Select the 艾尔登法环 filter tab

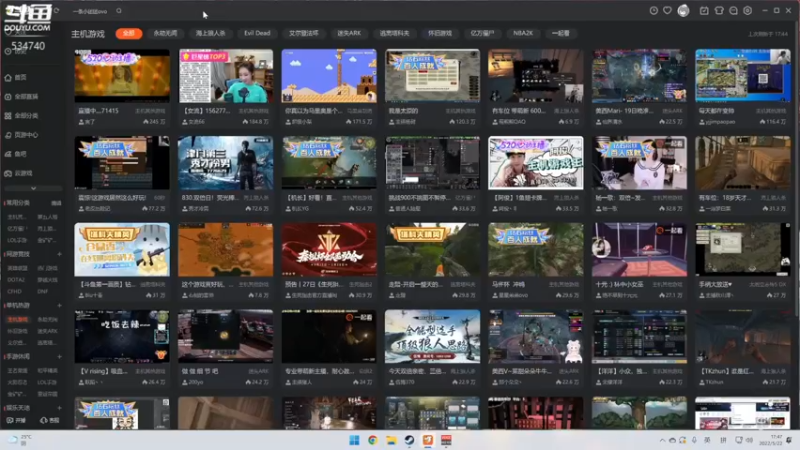tap(304, 33)
